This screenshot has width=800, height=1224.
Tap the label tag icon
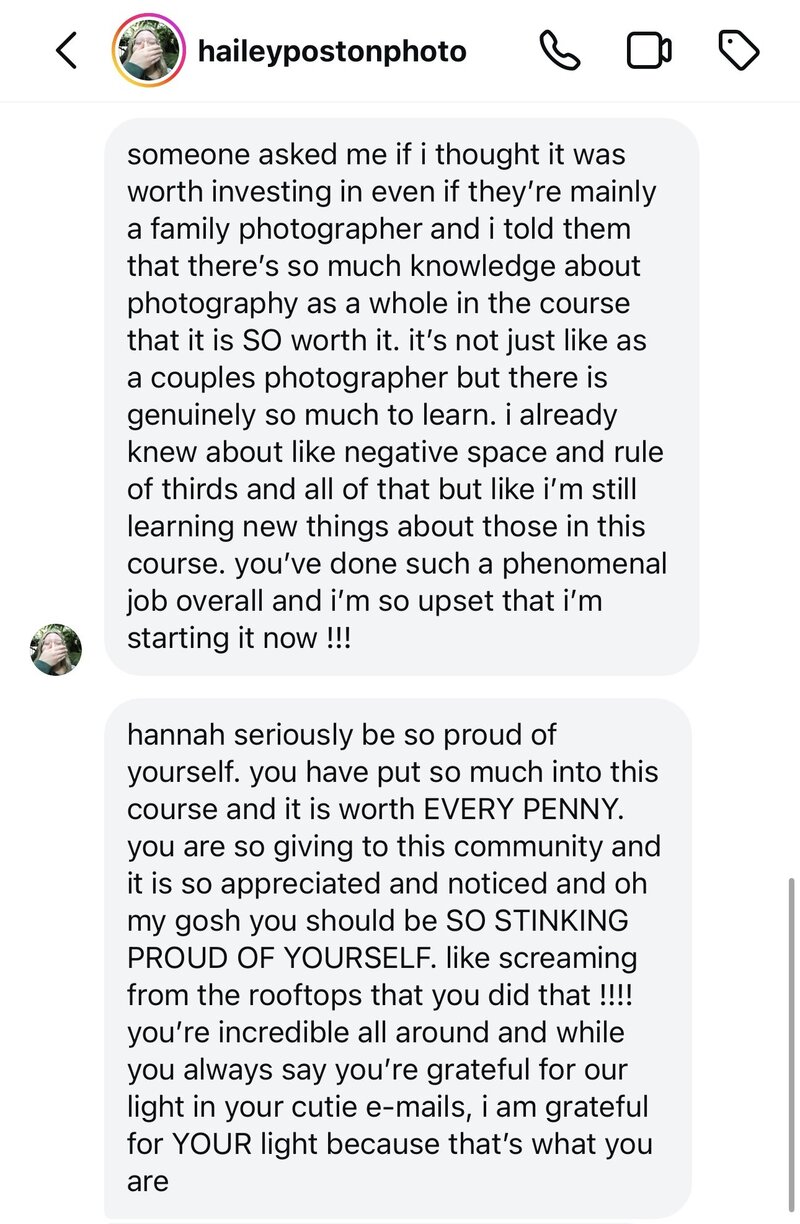(739, 51)
